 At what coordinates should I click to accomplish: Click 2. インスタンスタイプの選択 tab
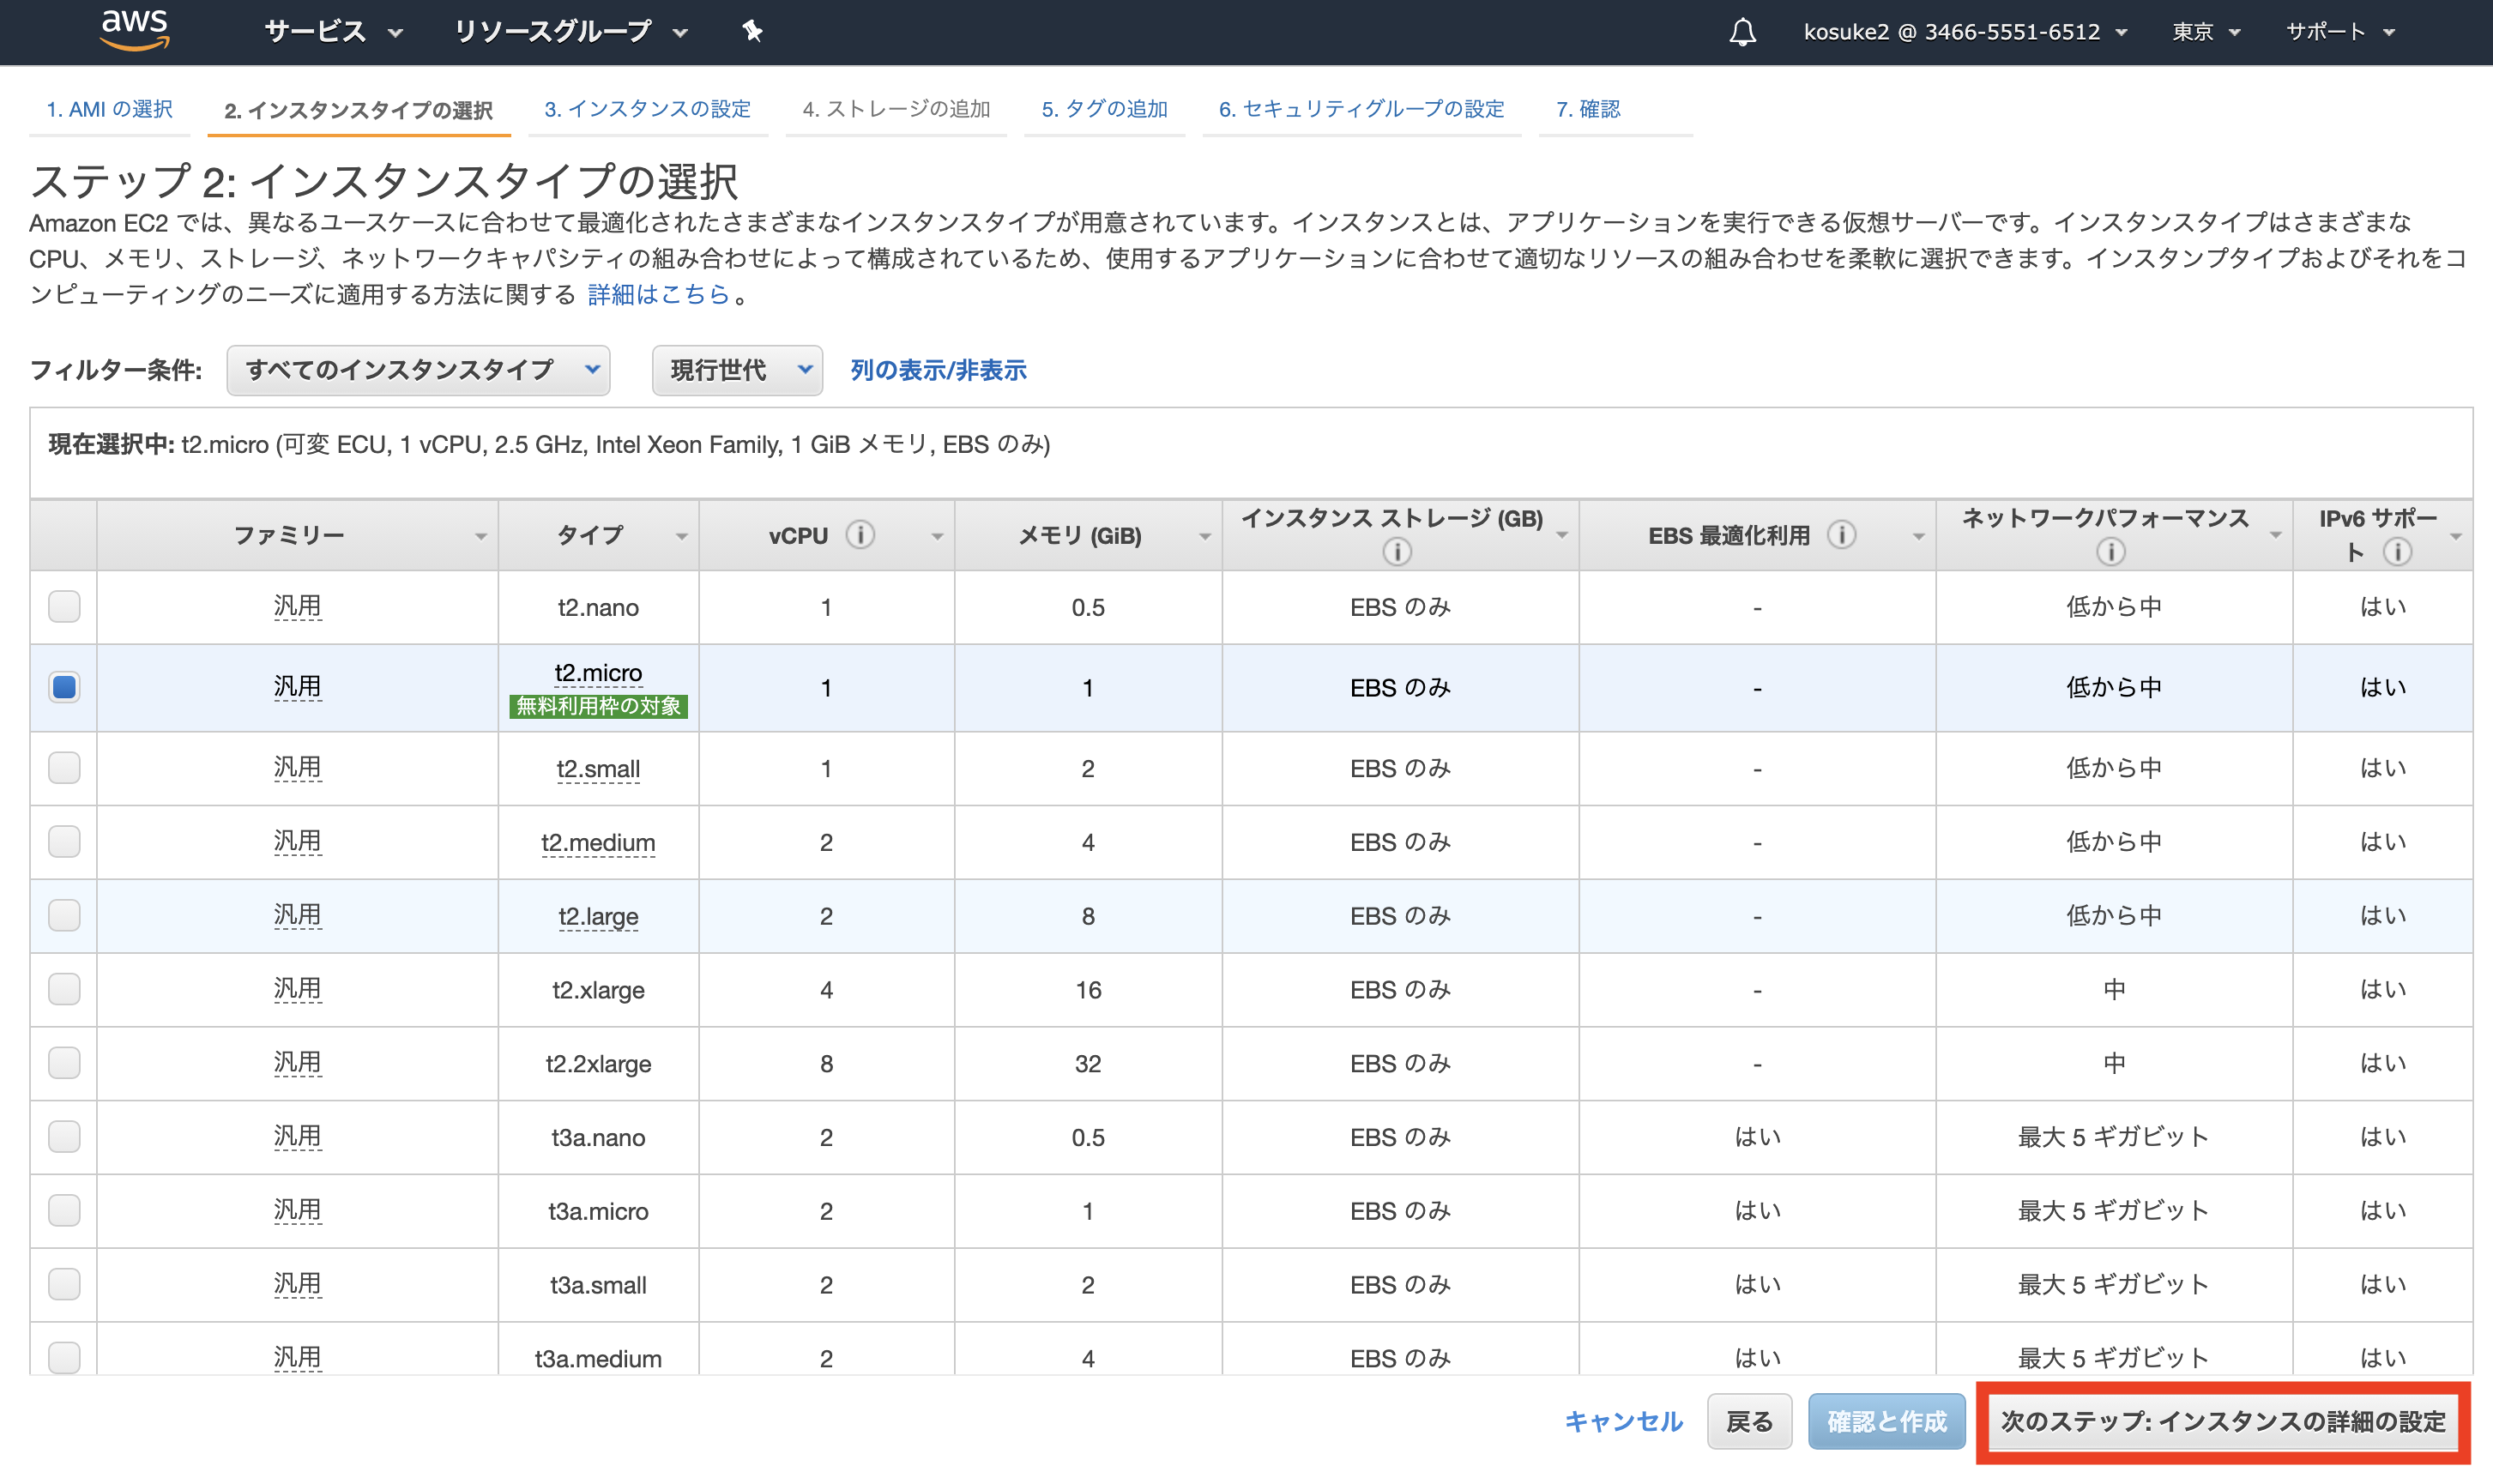pyautogui.click(x=358, y=110)
